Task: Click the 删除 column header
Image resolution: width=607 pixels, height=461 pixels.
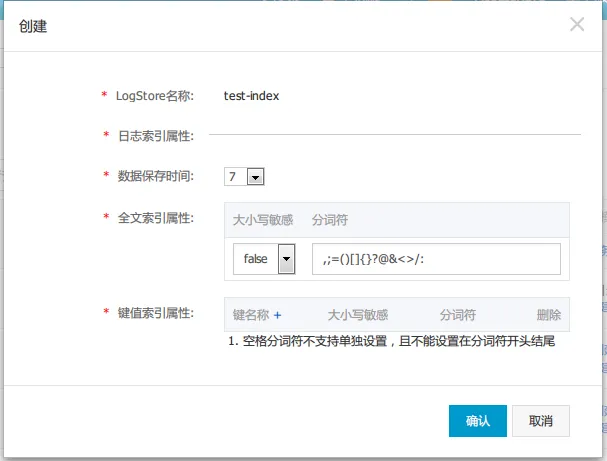Action: [x=549, y=315]
